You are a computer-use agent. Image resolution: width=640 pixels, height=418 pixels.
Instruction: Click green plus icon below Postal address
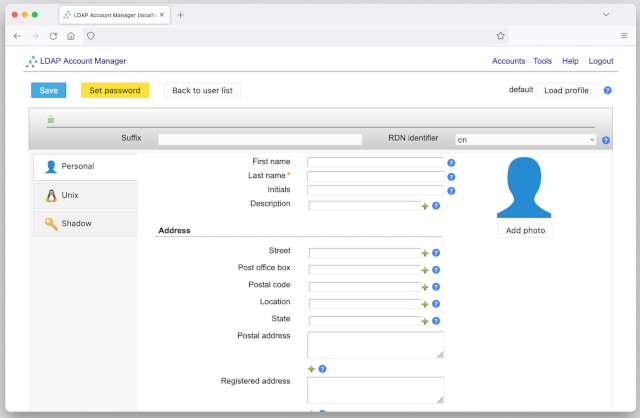point(311,369)
